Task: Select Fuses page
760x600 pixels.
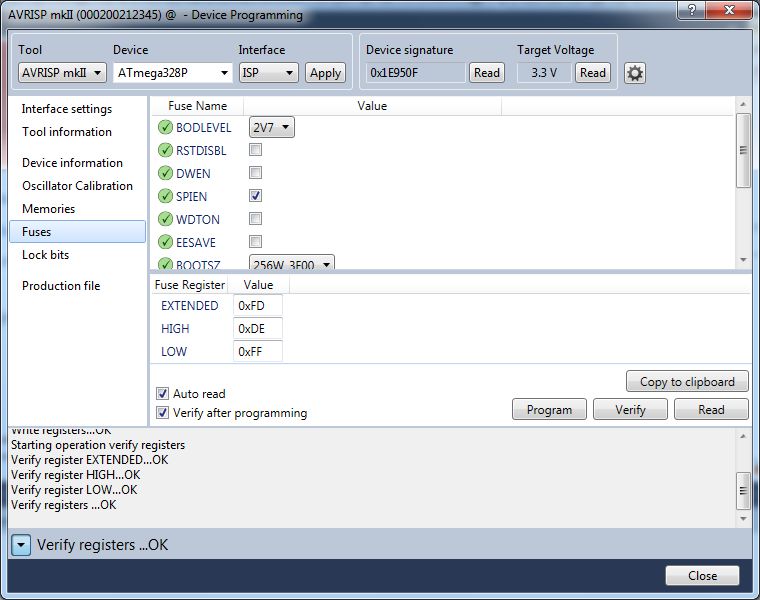Action: (x=78, y=232)
